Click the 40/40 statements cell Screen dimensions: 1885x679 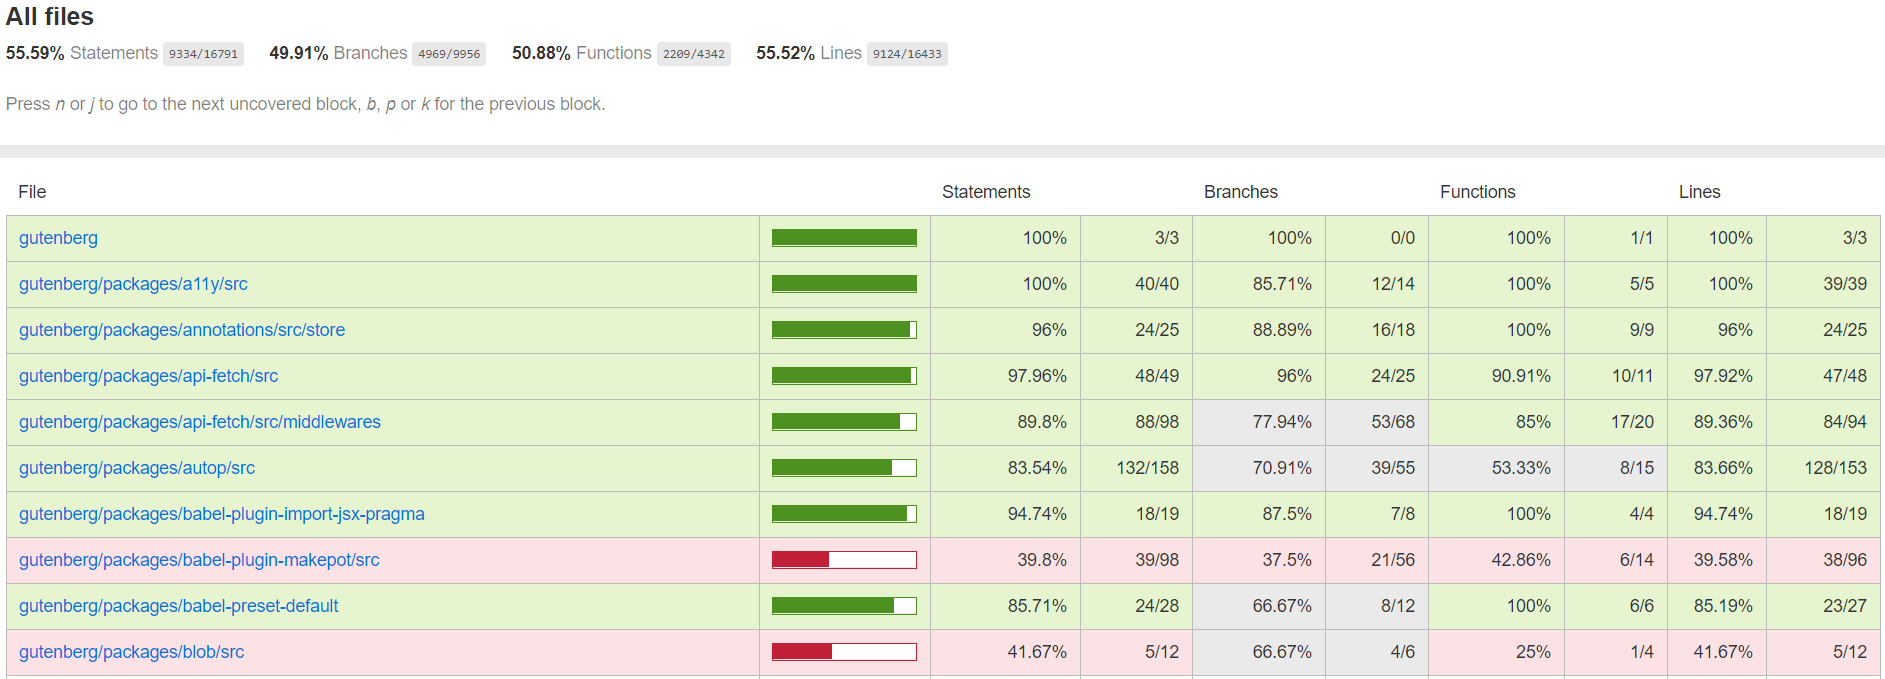[1136, 284]
